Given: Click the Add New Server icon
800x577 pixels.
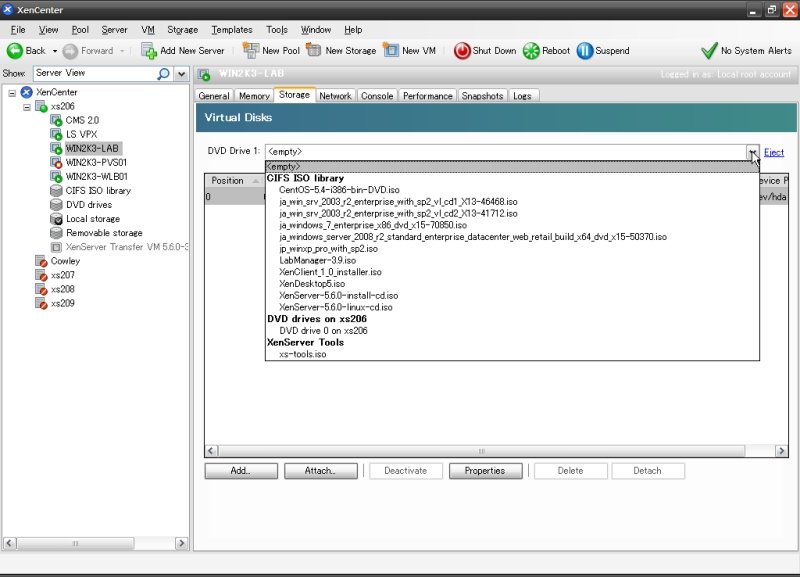Looking at the screenshot, I should pyautogui.click(x=148, y=51).
